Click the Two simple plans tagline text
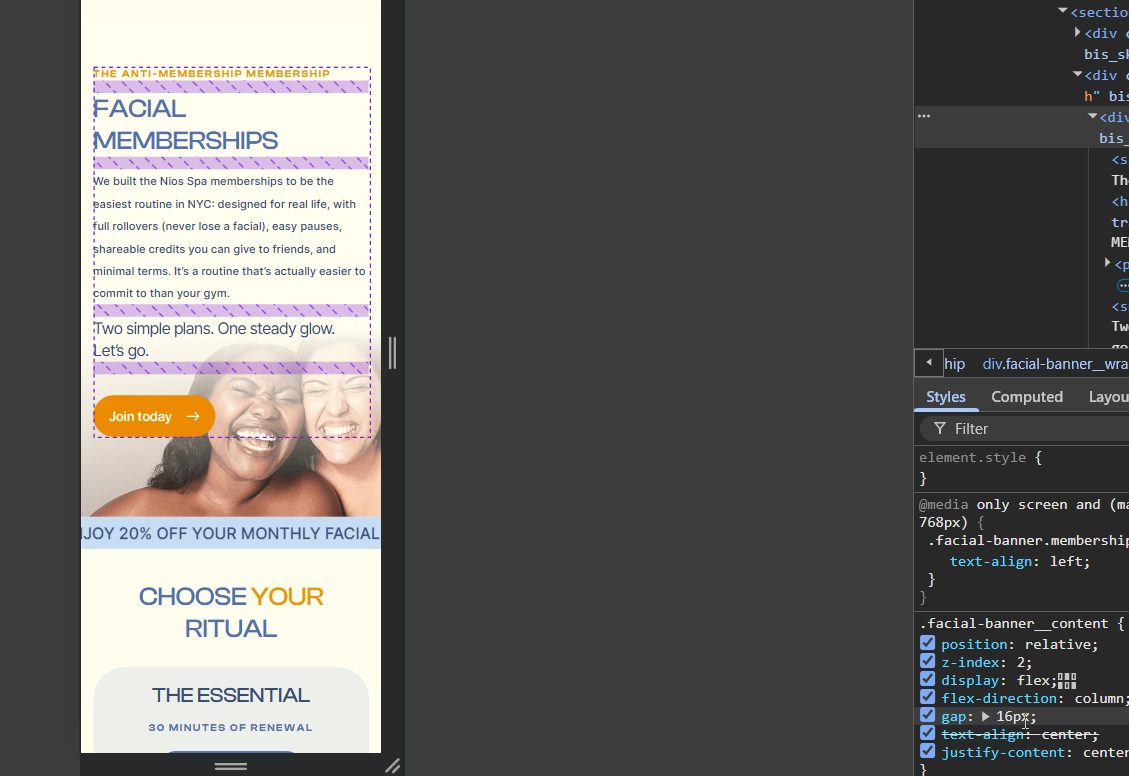 [214, 340]
